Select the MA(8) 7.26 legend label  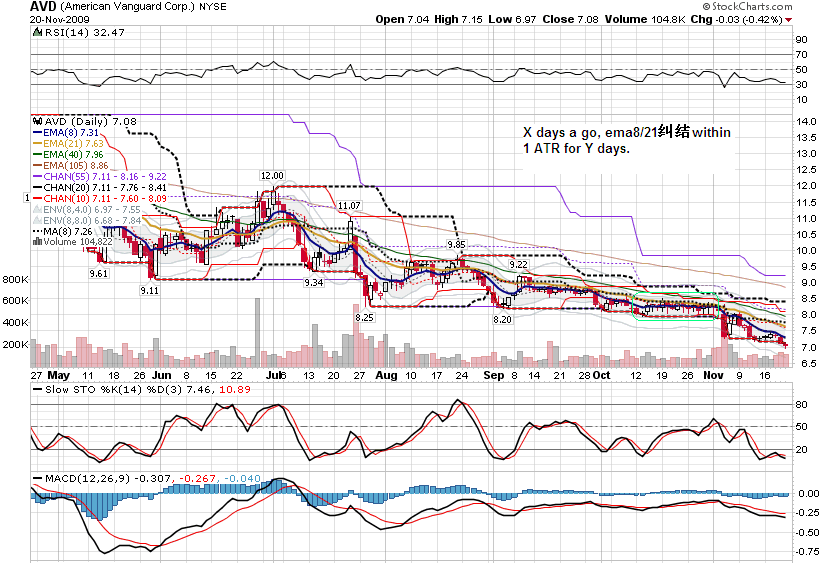point(68,231)
